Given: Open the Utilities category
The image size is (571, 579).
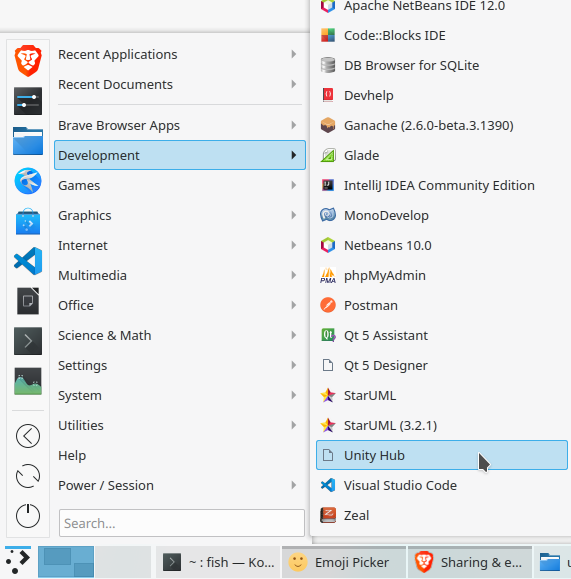Looking at the screenshot, I should tap(180, 425).
